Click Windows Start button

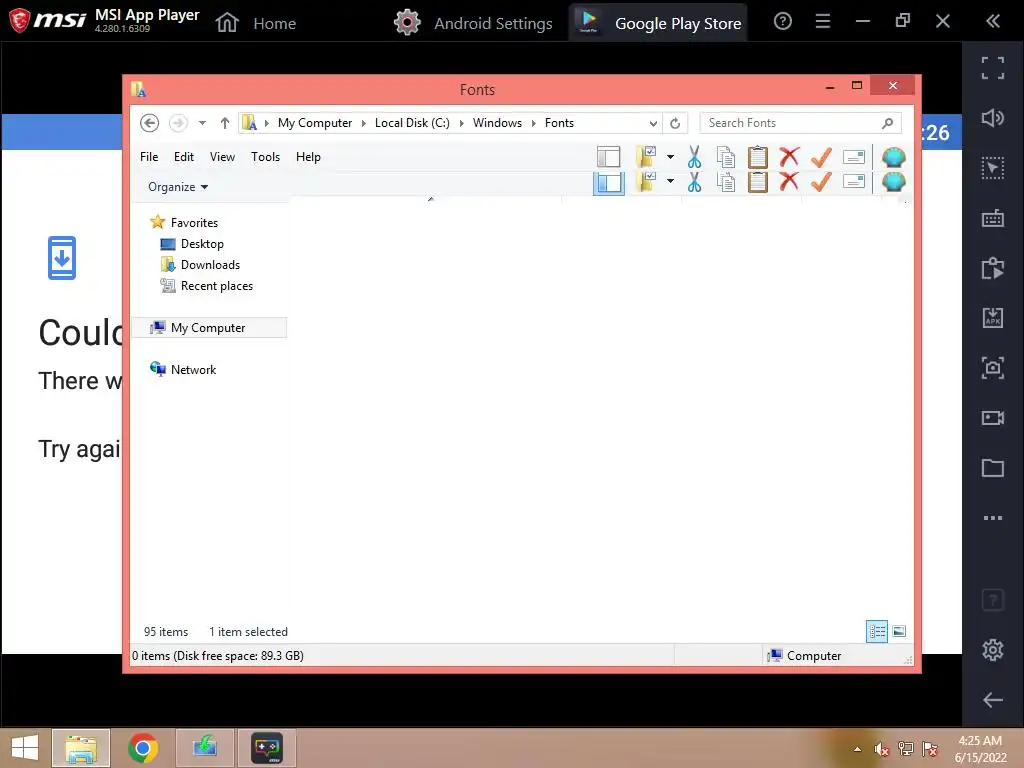(25, 748)
